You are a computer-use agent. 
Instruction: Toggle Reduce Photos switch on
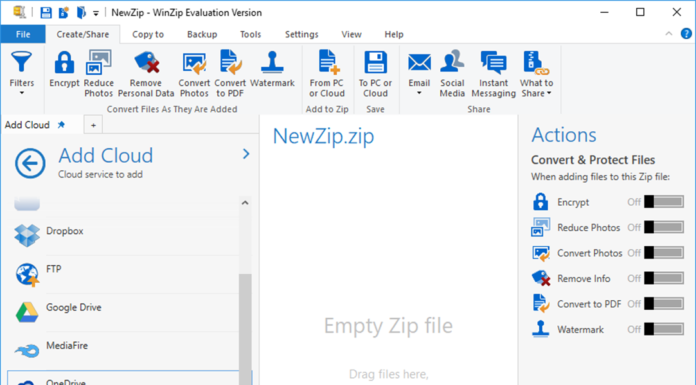pos(664,227)
